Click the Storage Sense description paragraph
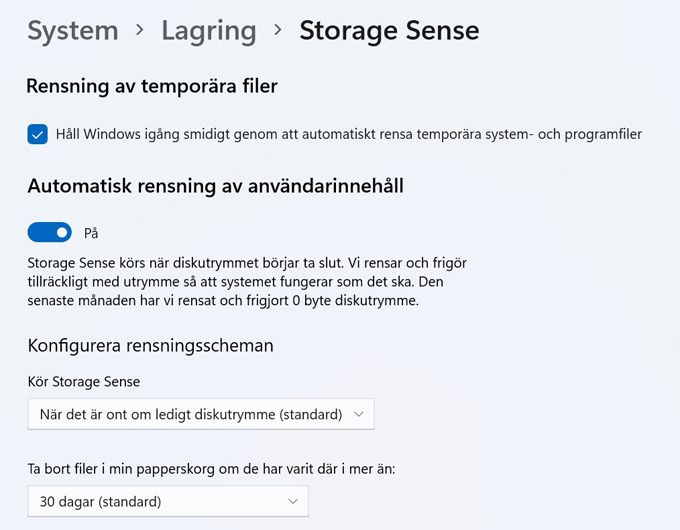This screenshot has height=530, width=680. pyautogui.click(x=247, y=281)
